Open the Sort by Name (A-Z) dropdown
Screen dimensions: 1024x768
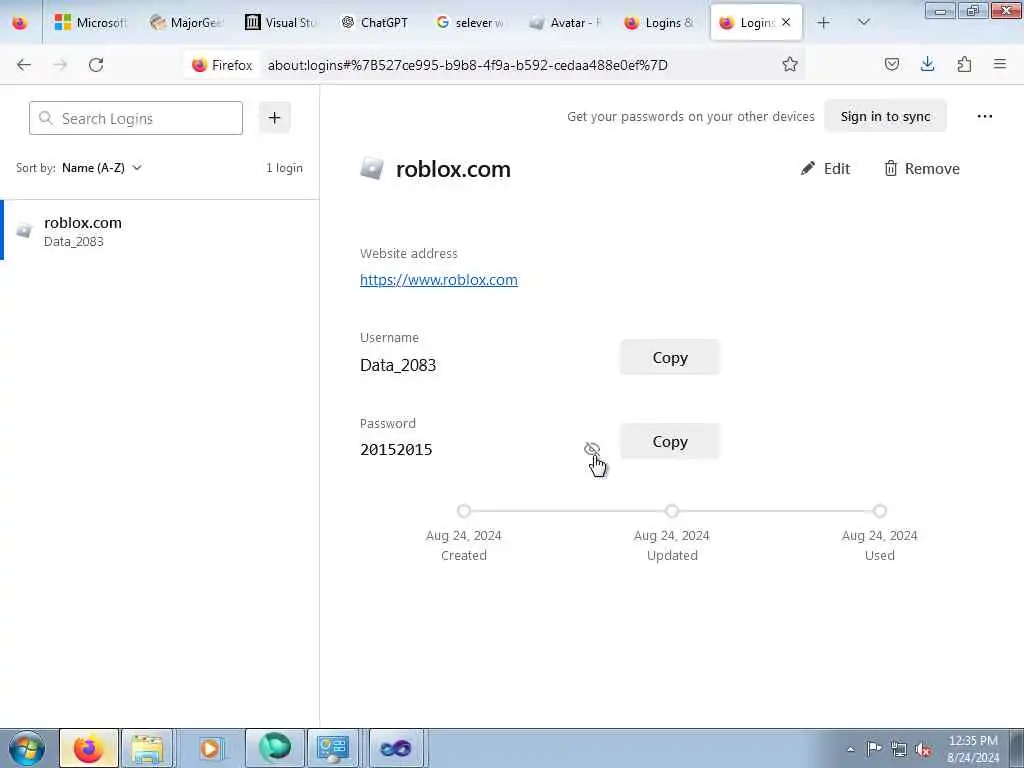(x=102, y=168)
